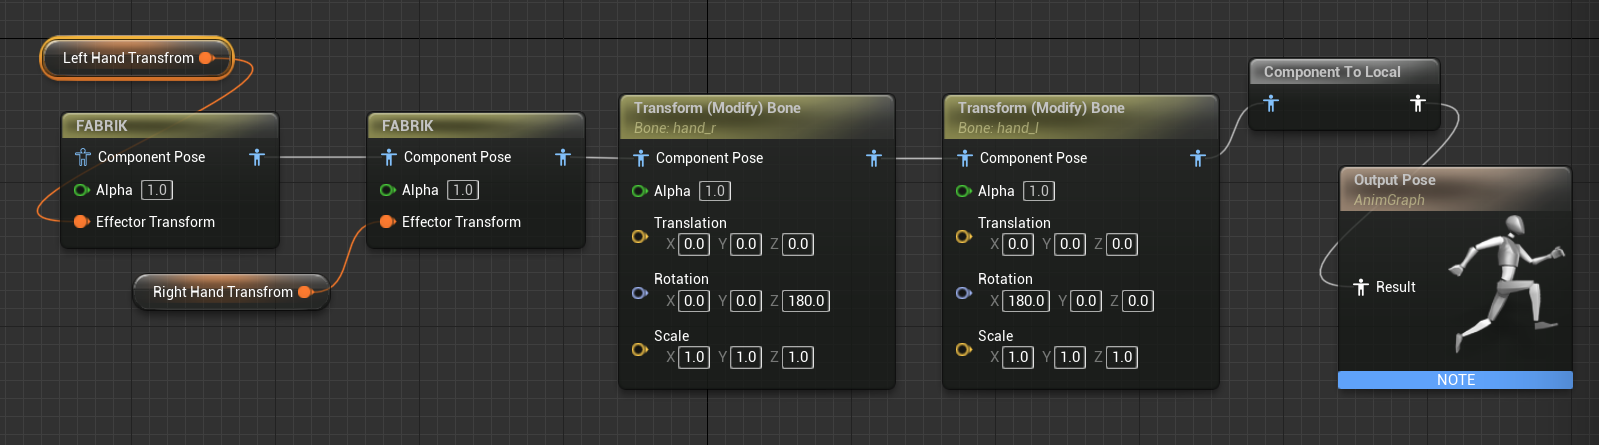Click the Right Hand Transfrom output pin
Viewport: 1599px width, 445px height.
point(305,292)
